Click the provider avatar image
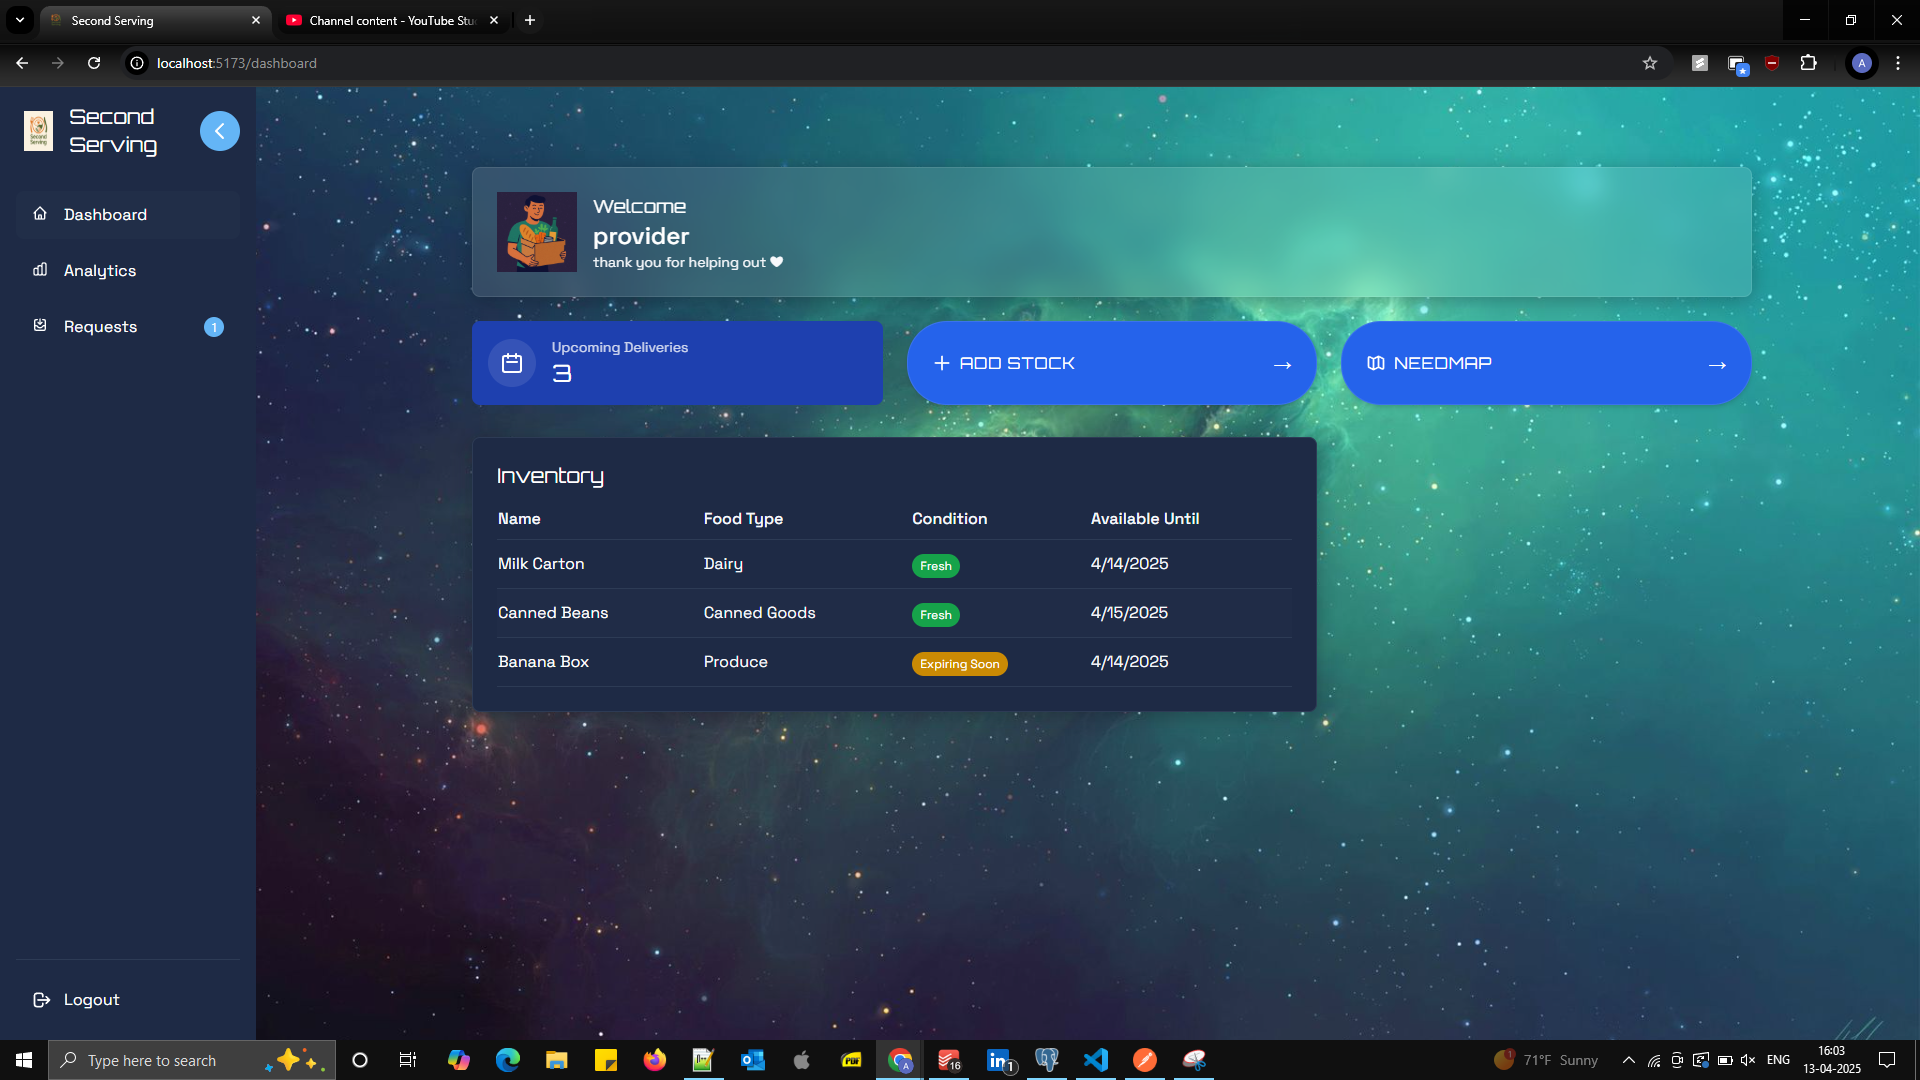This screenshot has height=1080, width=1920. [537, 232]
